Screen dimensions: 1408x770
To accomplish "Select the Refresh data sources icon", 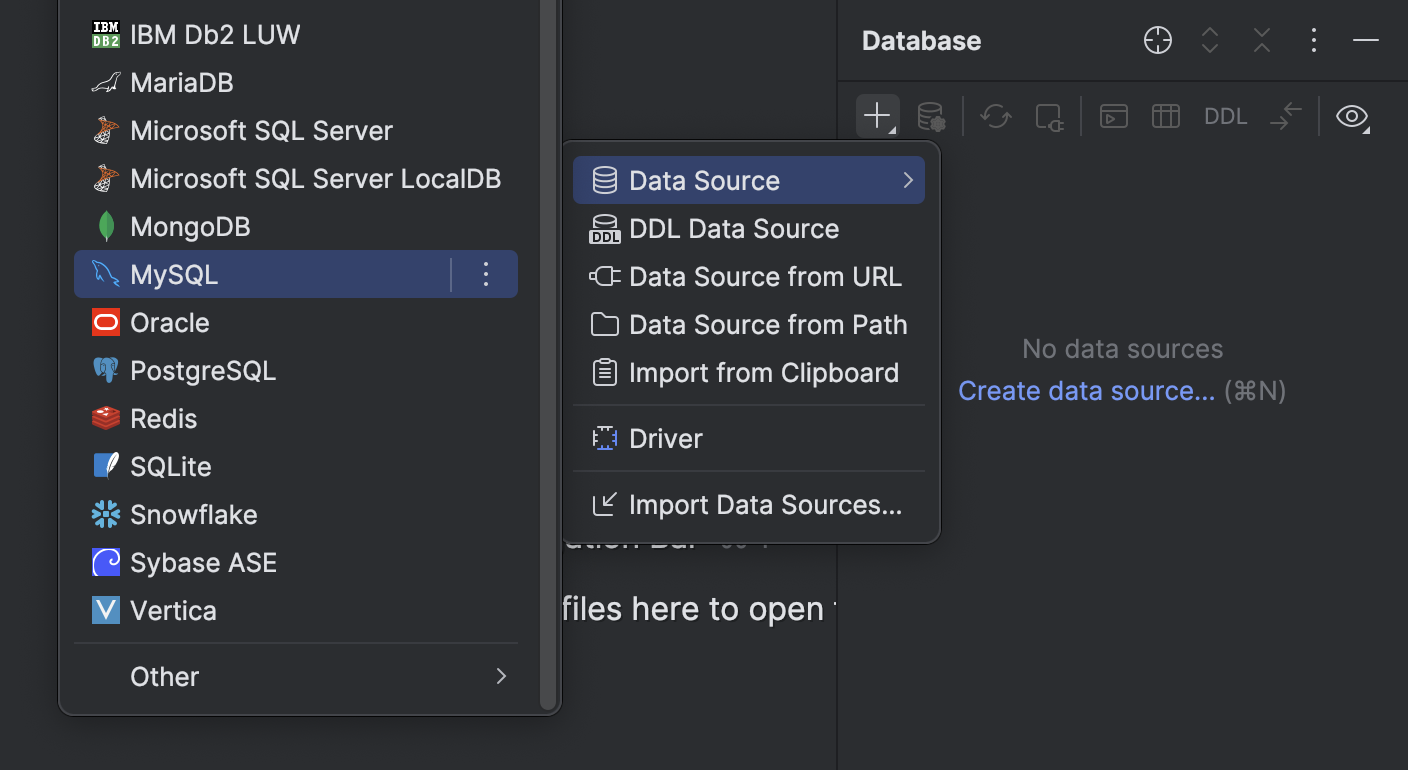I will pos(995,116).
